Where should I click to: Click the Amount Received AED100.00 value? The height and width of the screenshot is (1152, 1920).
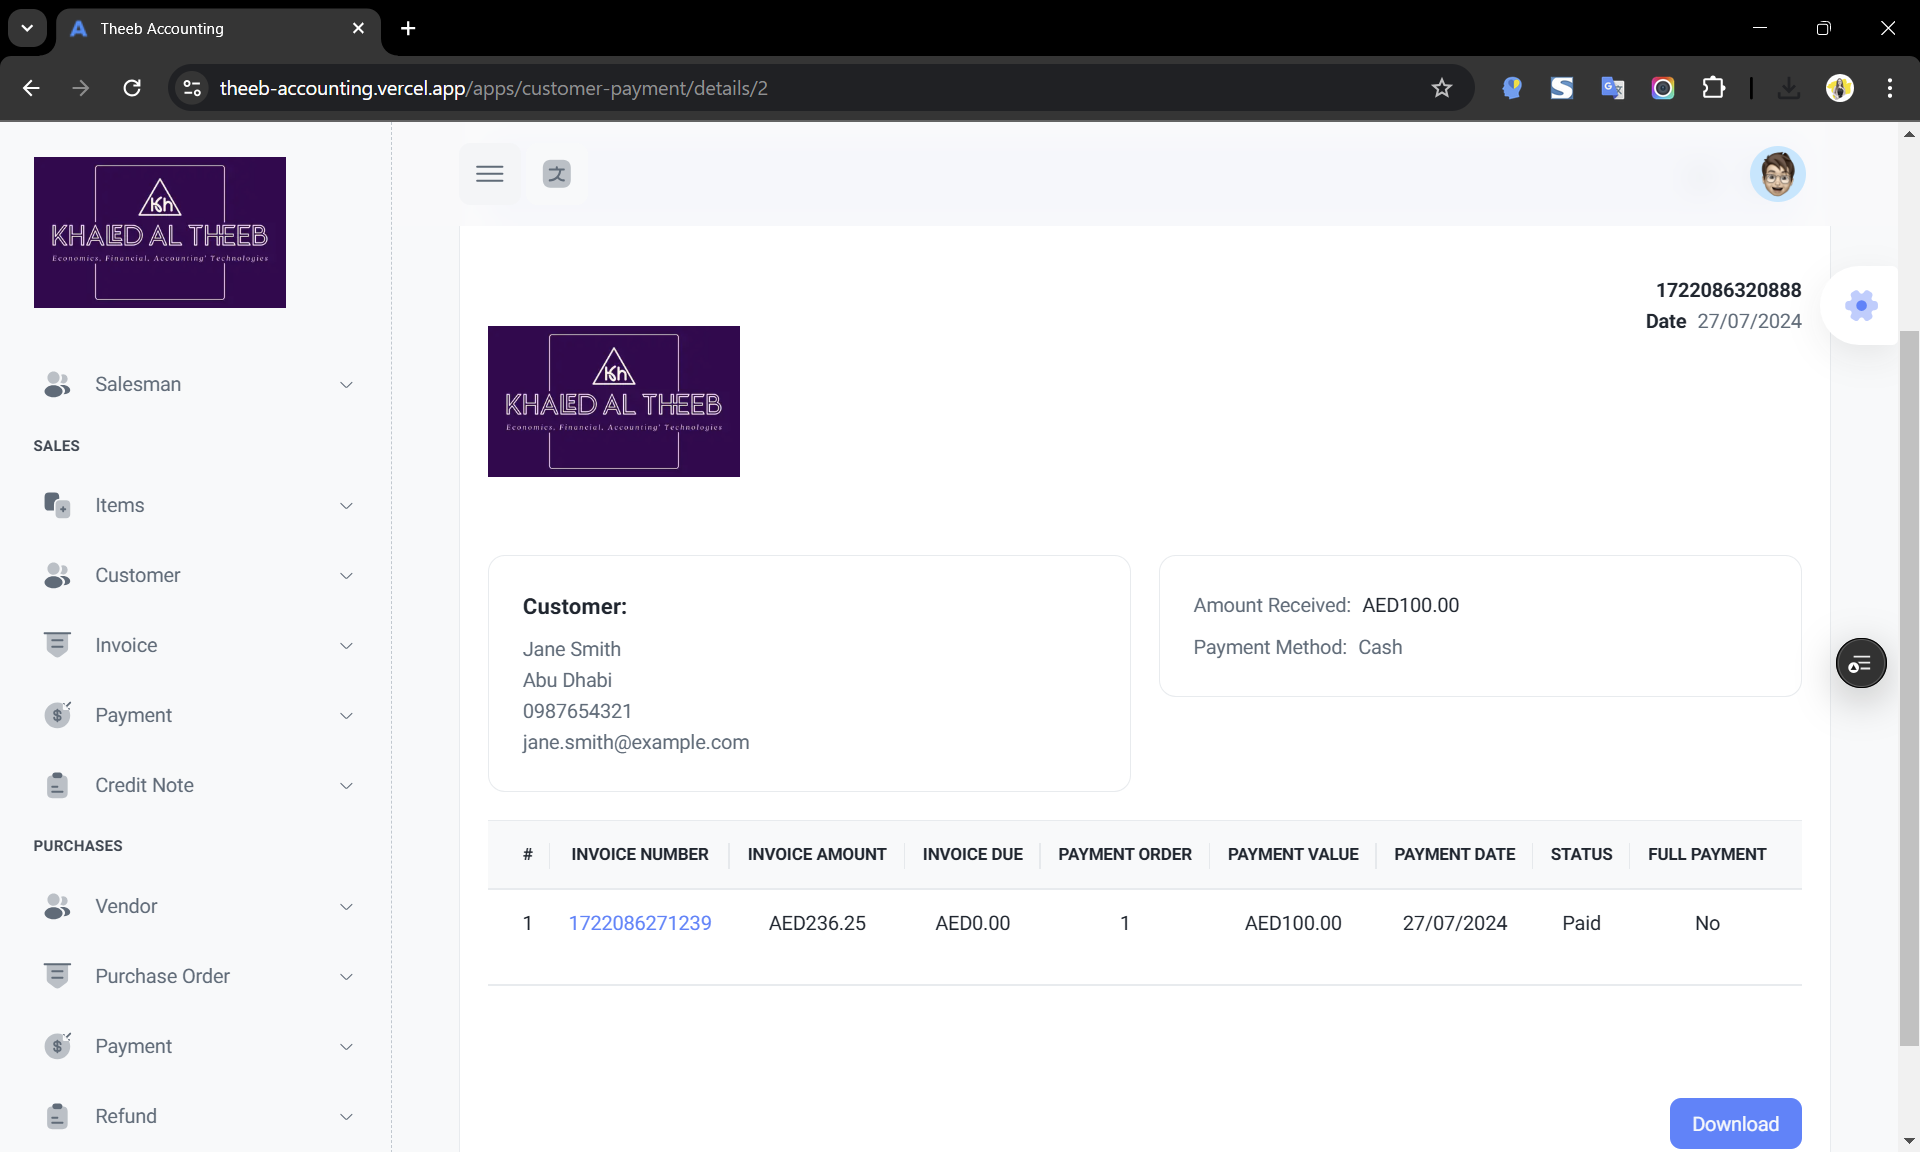(1410, 605)
